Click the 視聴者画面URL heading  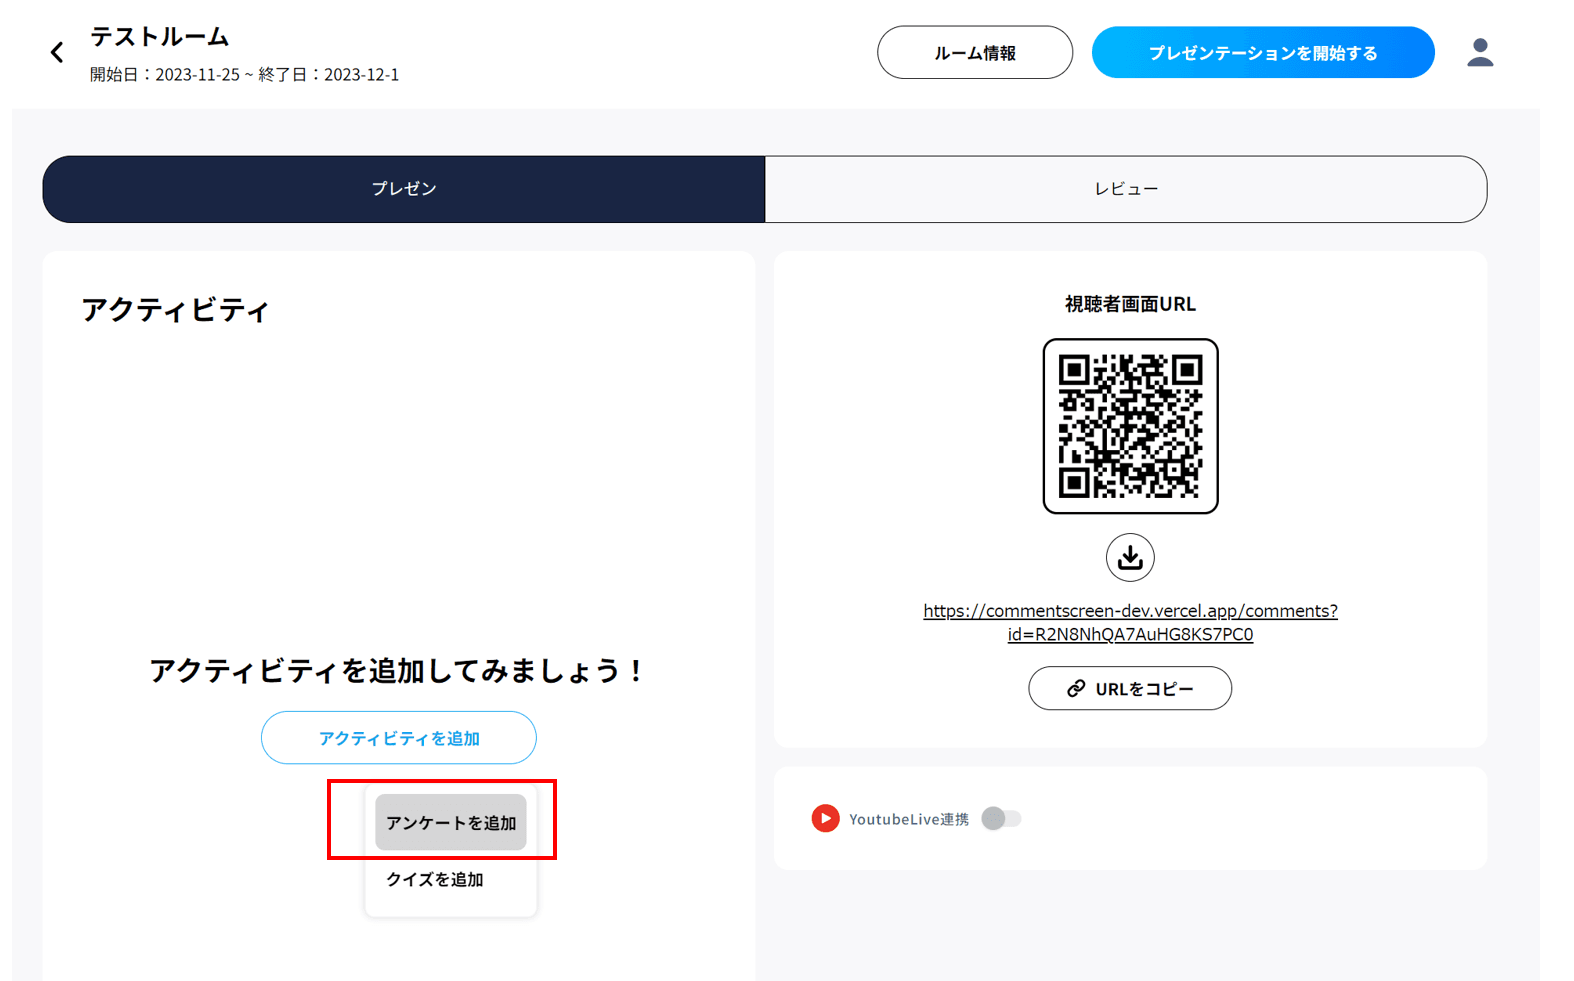1130,304
